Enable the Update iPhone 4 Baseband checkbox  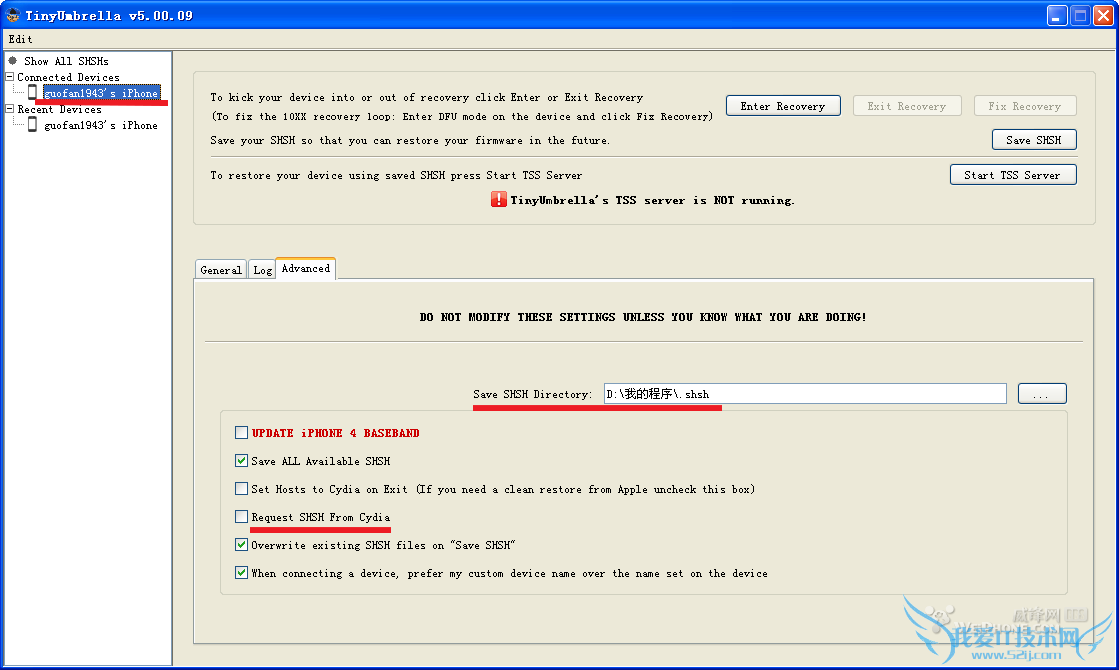pyautogui.click(x=241, y=432)
